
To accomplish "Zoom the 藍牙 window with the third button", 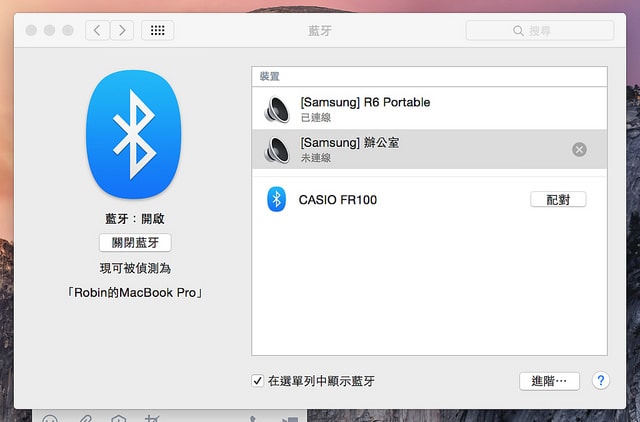I will coord(67,31).
